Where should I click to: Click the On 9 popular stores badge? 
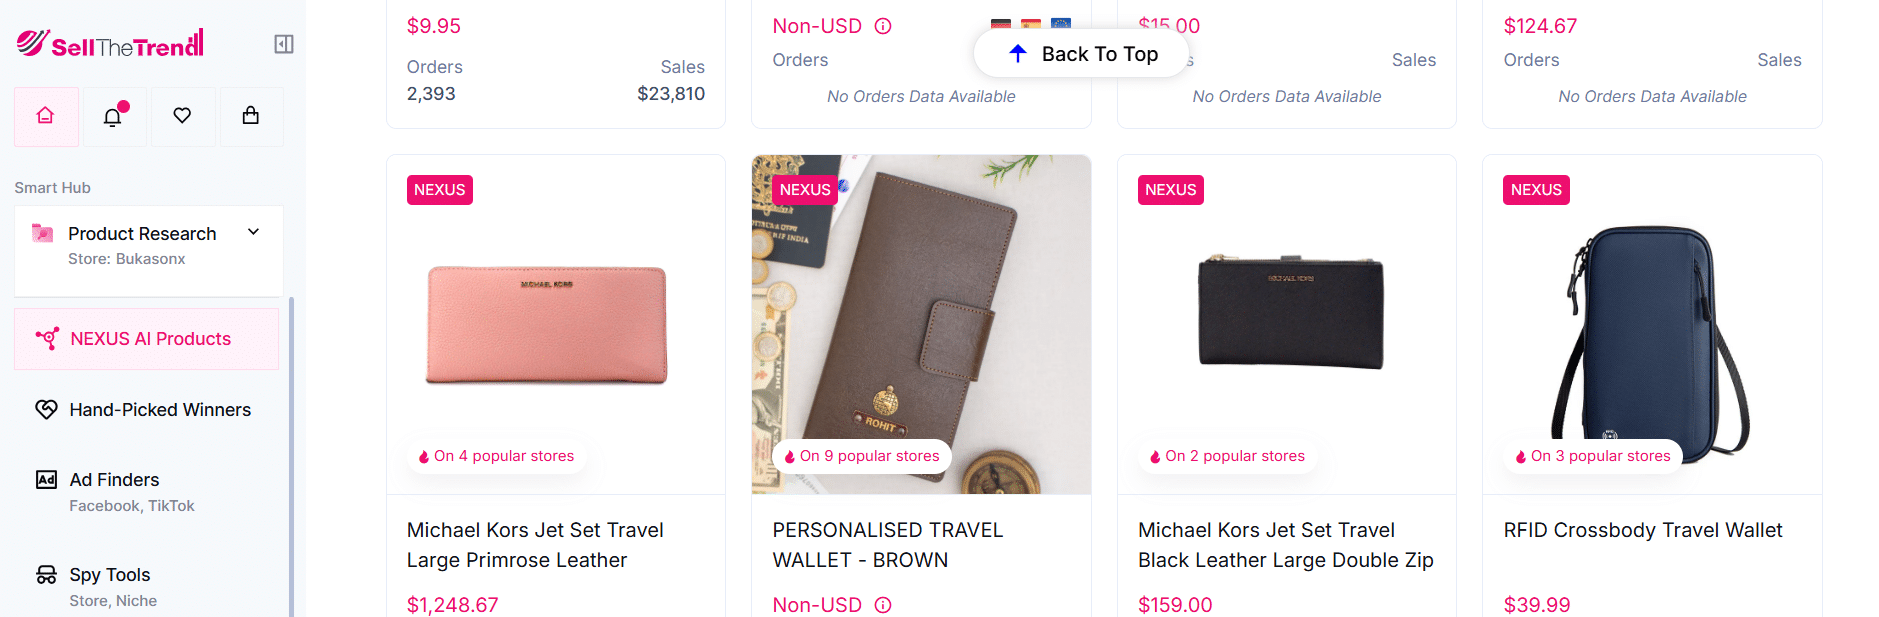tap(860, 455)
